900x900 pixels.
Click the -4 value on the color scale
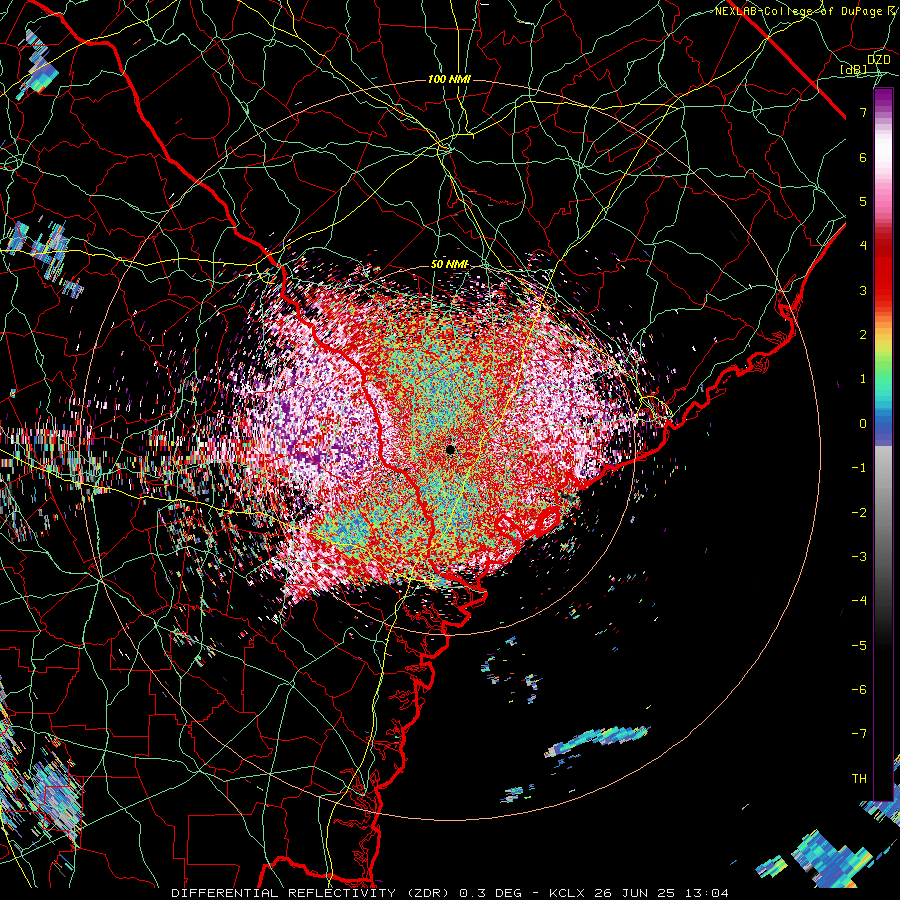[x=859, y=601]
